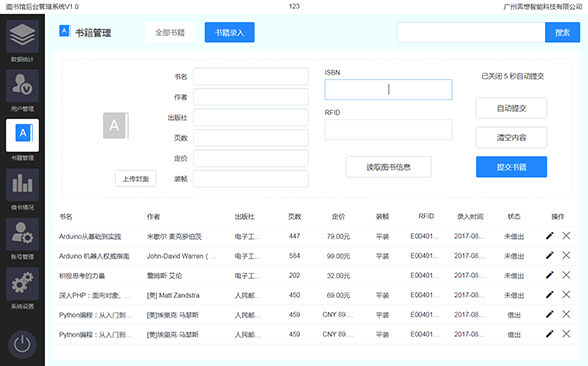The width and height of the screenshot is (588, 366).
Task: Click into the 出版社 input field
Action: coord(251,117)
